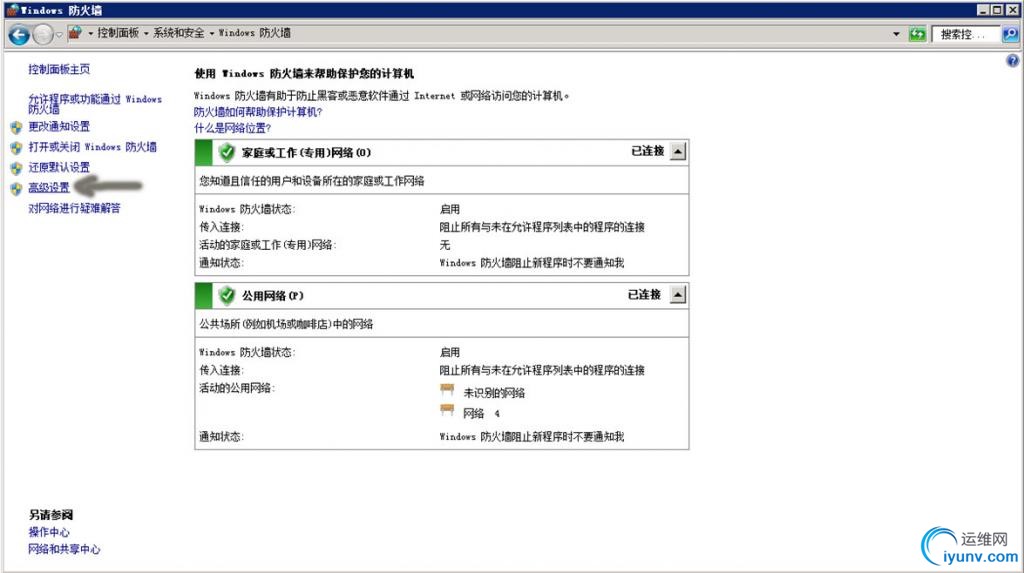Click the 公用网络 (P) section header
1024x573 pixels.
(x=441, y=295)
